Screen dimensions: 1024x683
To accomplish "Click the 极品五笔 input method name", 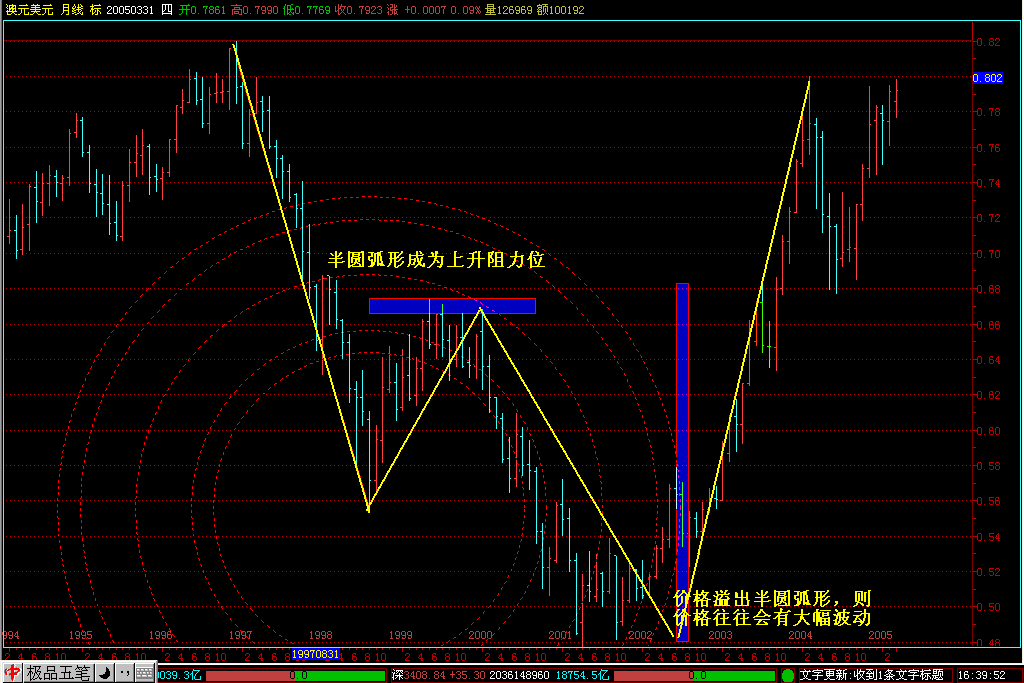I will pos(58,673).
